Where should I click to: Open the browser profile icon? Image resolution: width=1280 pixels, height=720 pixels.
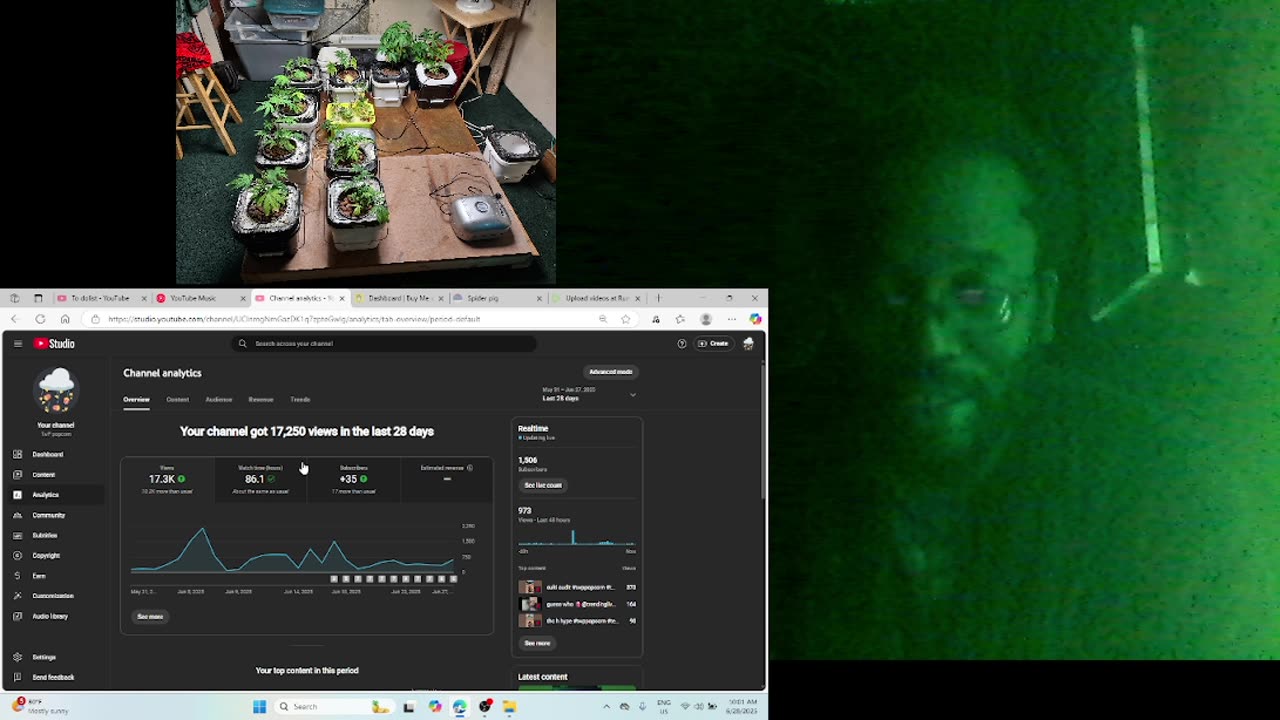[706, 319]
